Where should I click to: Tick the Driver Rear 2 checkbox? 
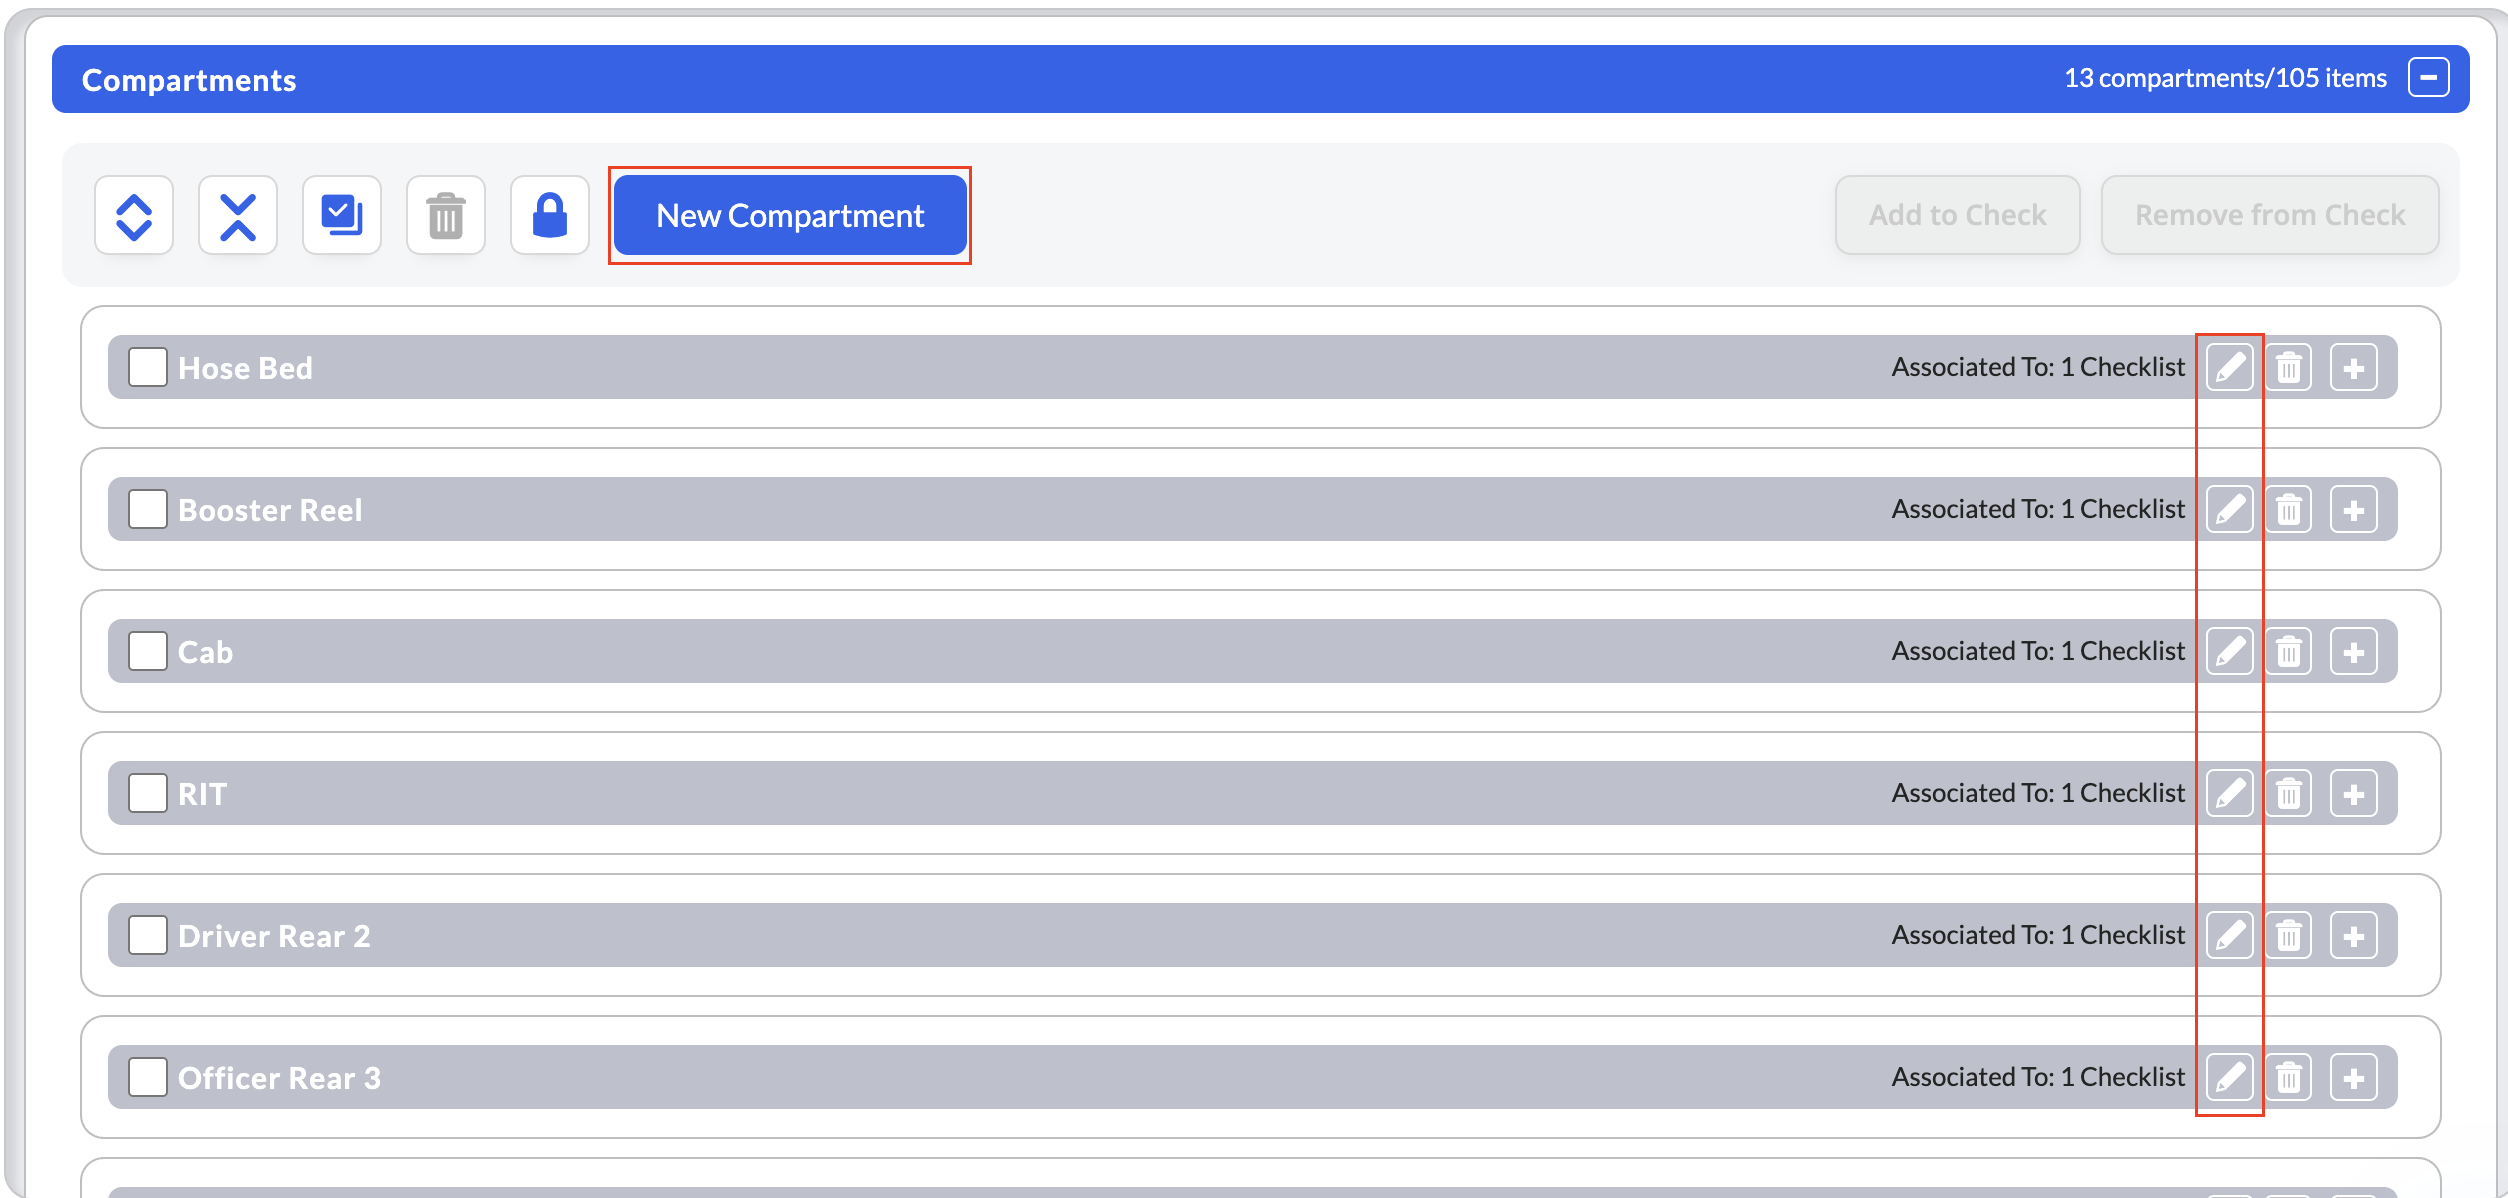pyautogui.click(x=148, y=935)
